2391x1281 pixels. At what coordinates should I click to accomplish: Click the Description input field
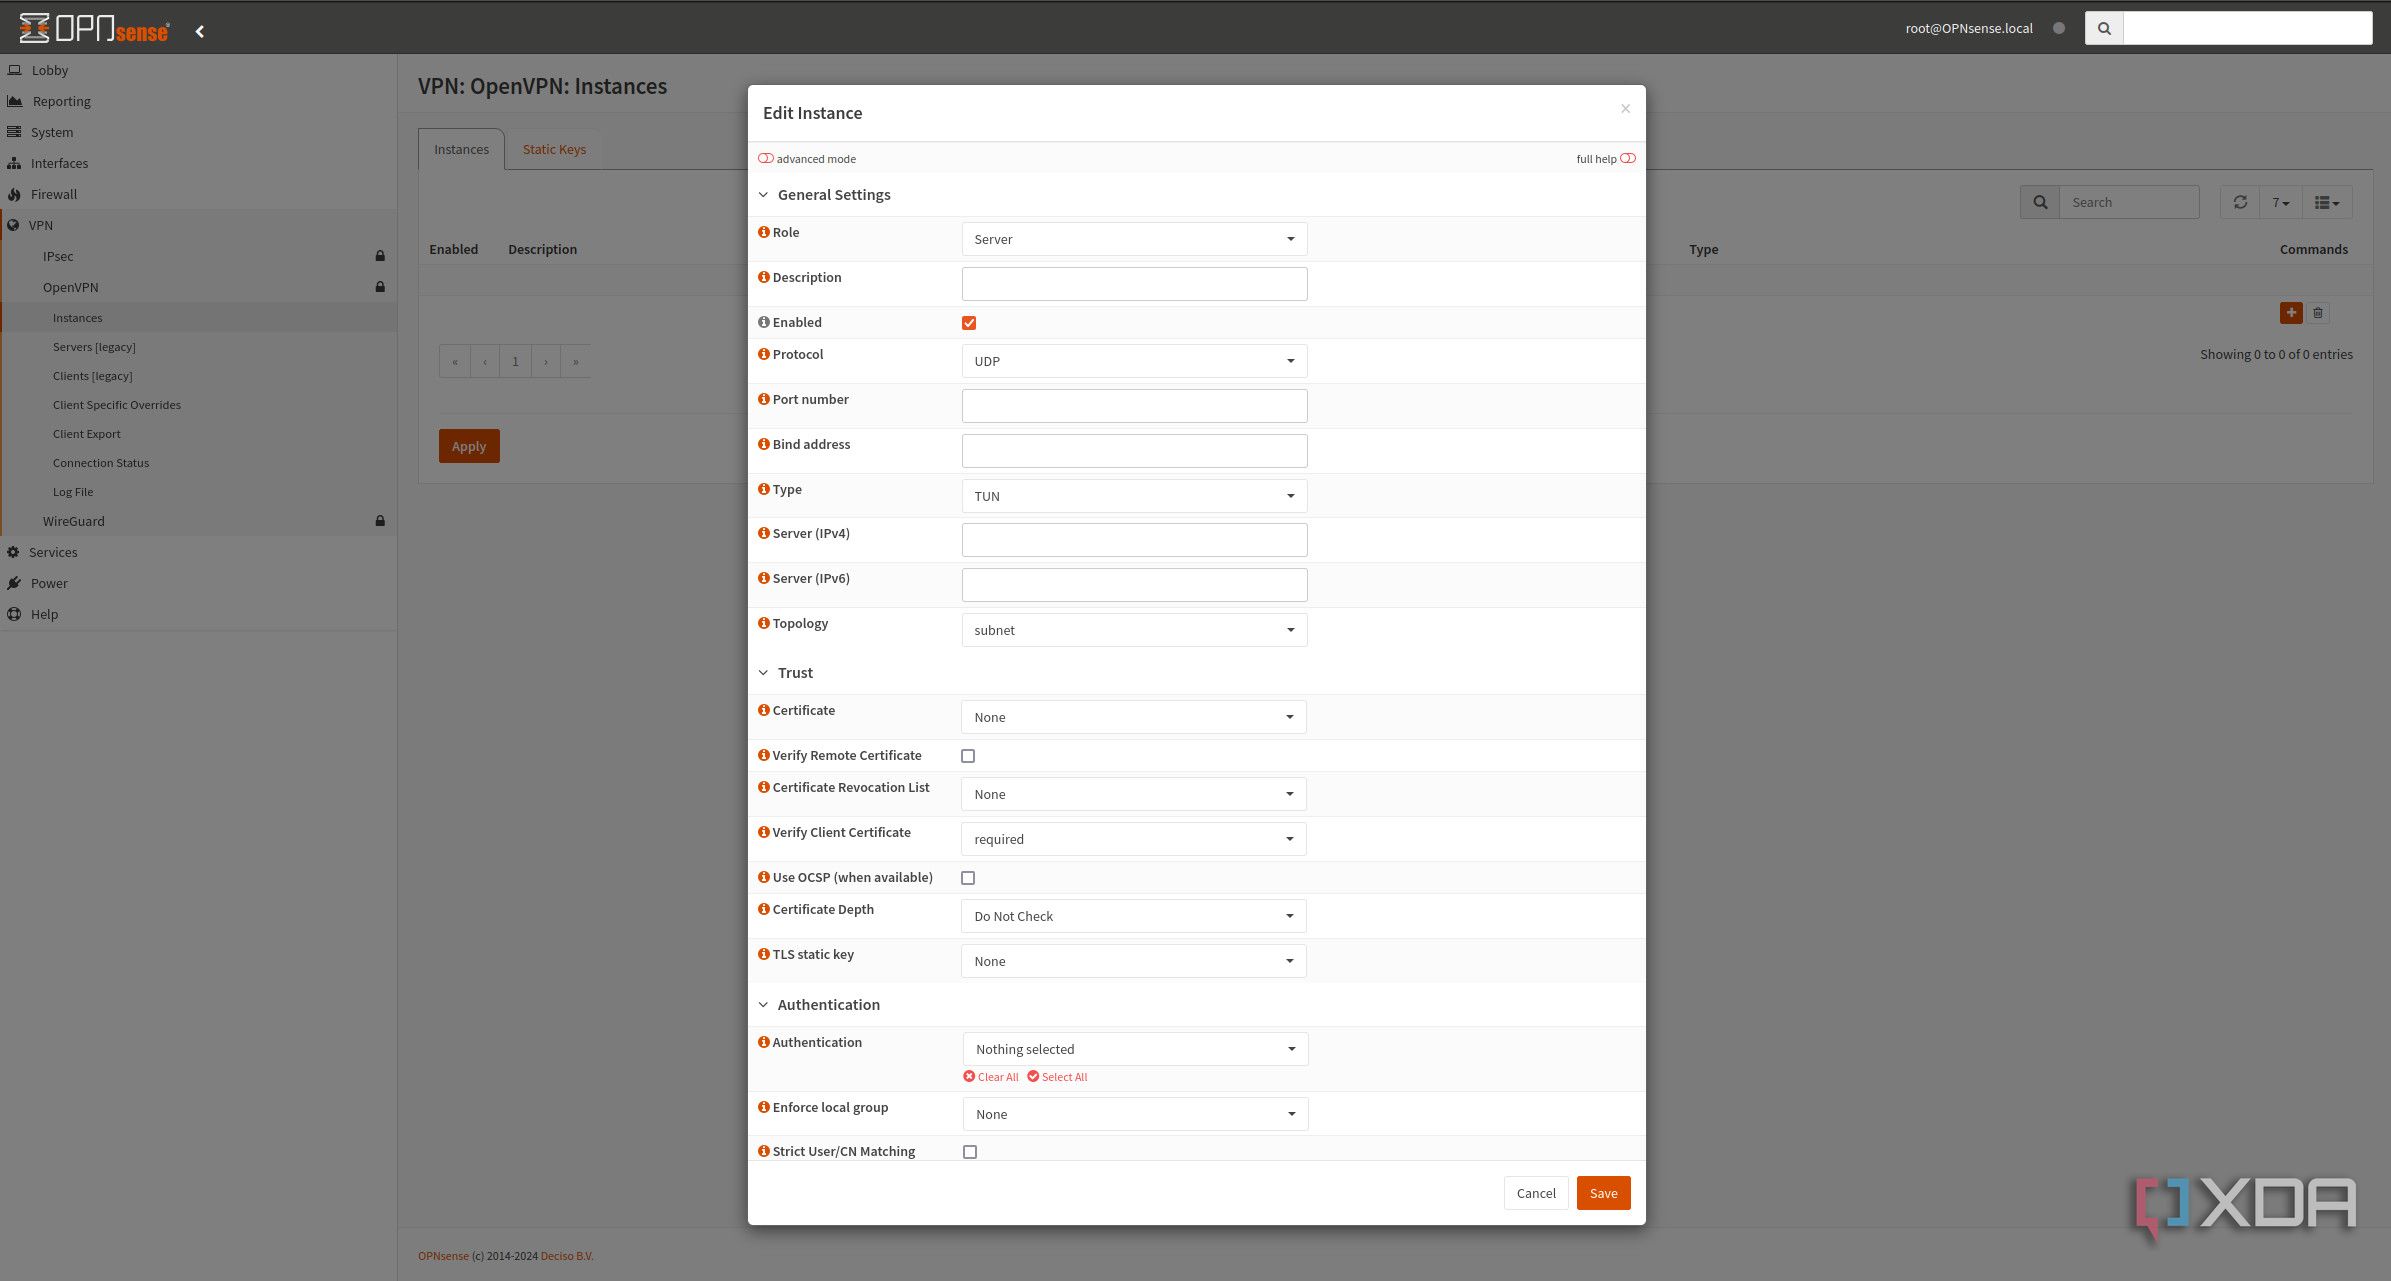coord(1134,284)
